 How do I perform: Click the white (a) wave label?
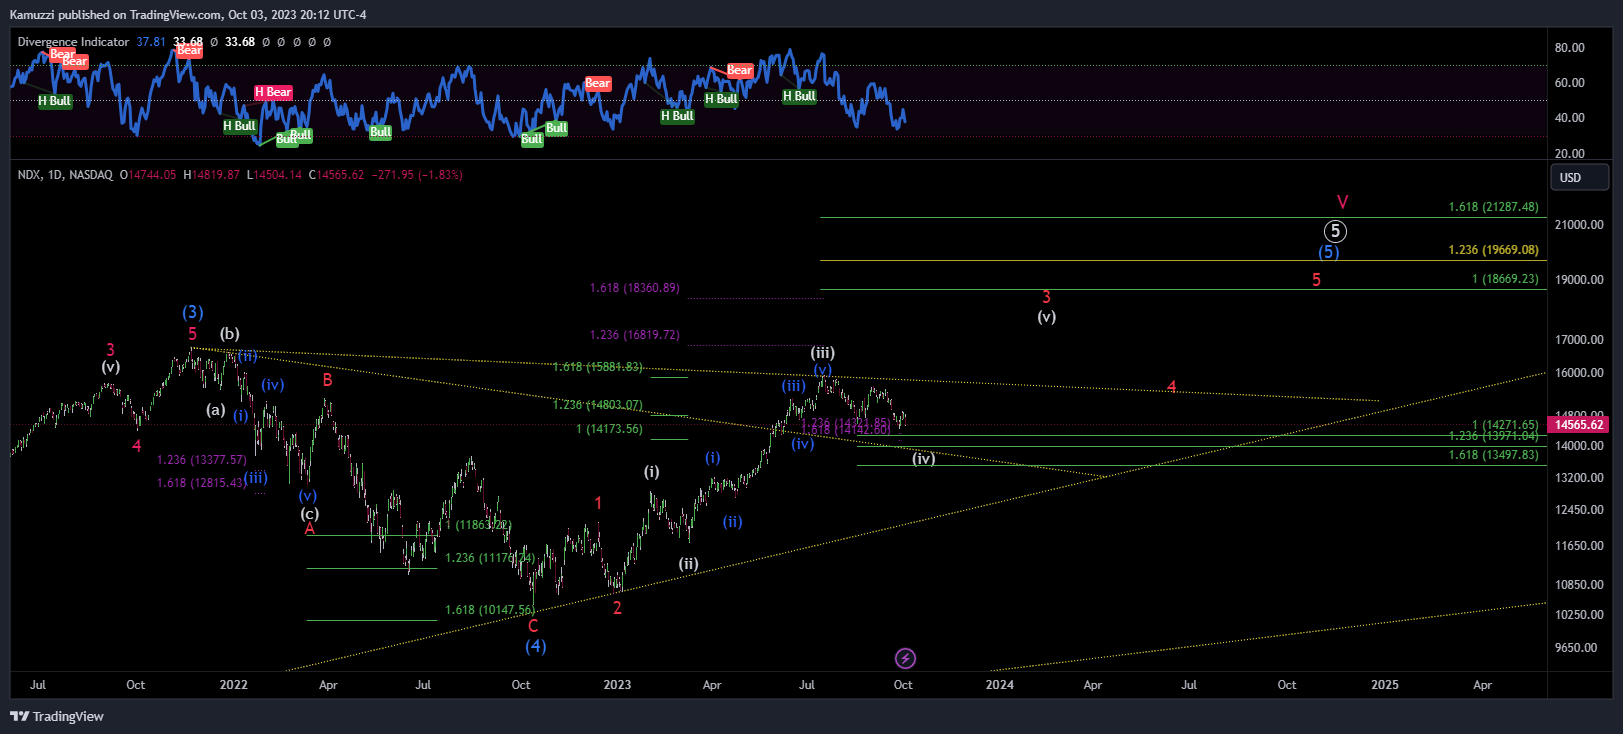click(x=216, y=410)
